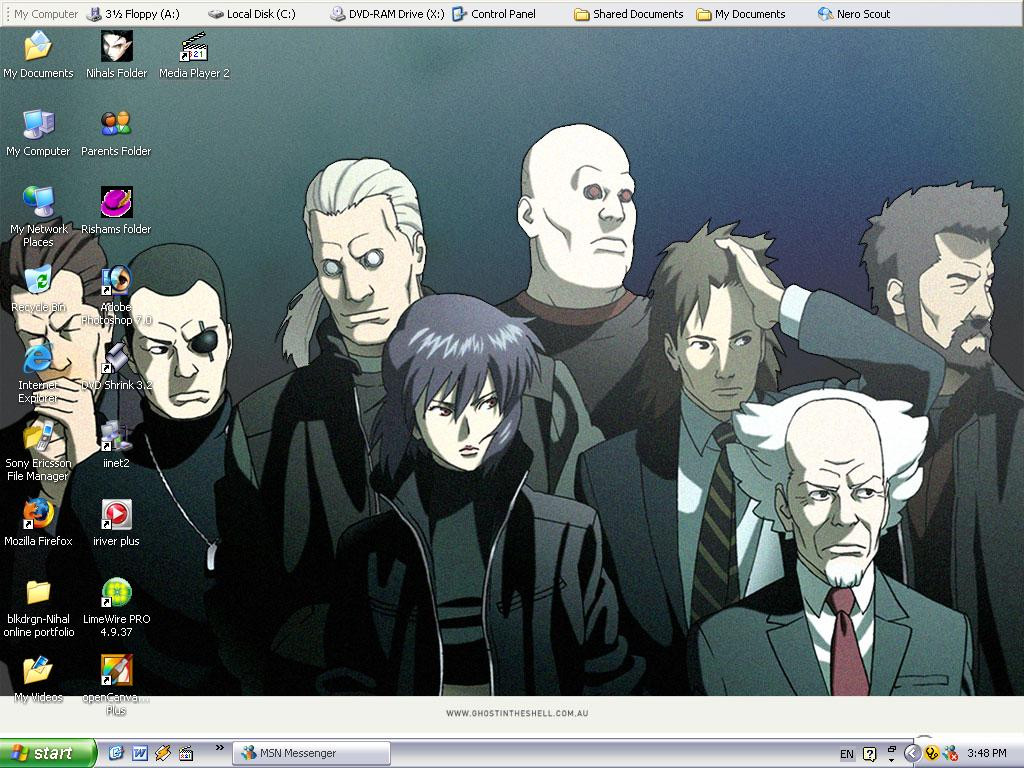Open Nero Scout from the top toolbar
The height and width of the screenshot is (768, 1024).
854,14
